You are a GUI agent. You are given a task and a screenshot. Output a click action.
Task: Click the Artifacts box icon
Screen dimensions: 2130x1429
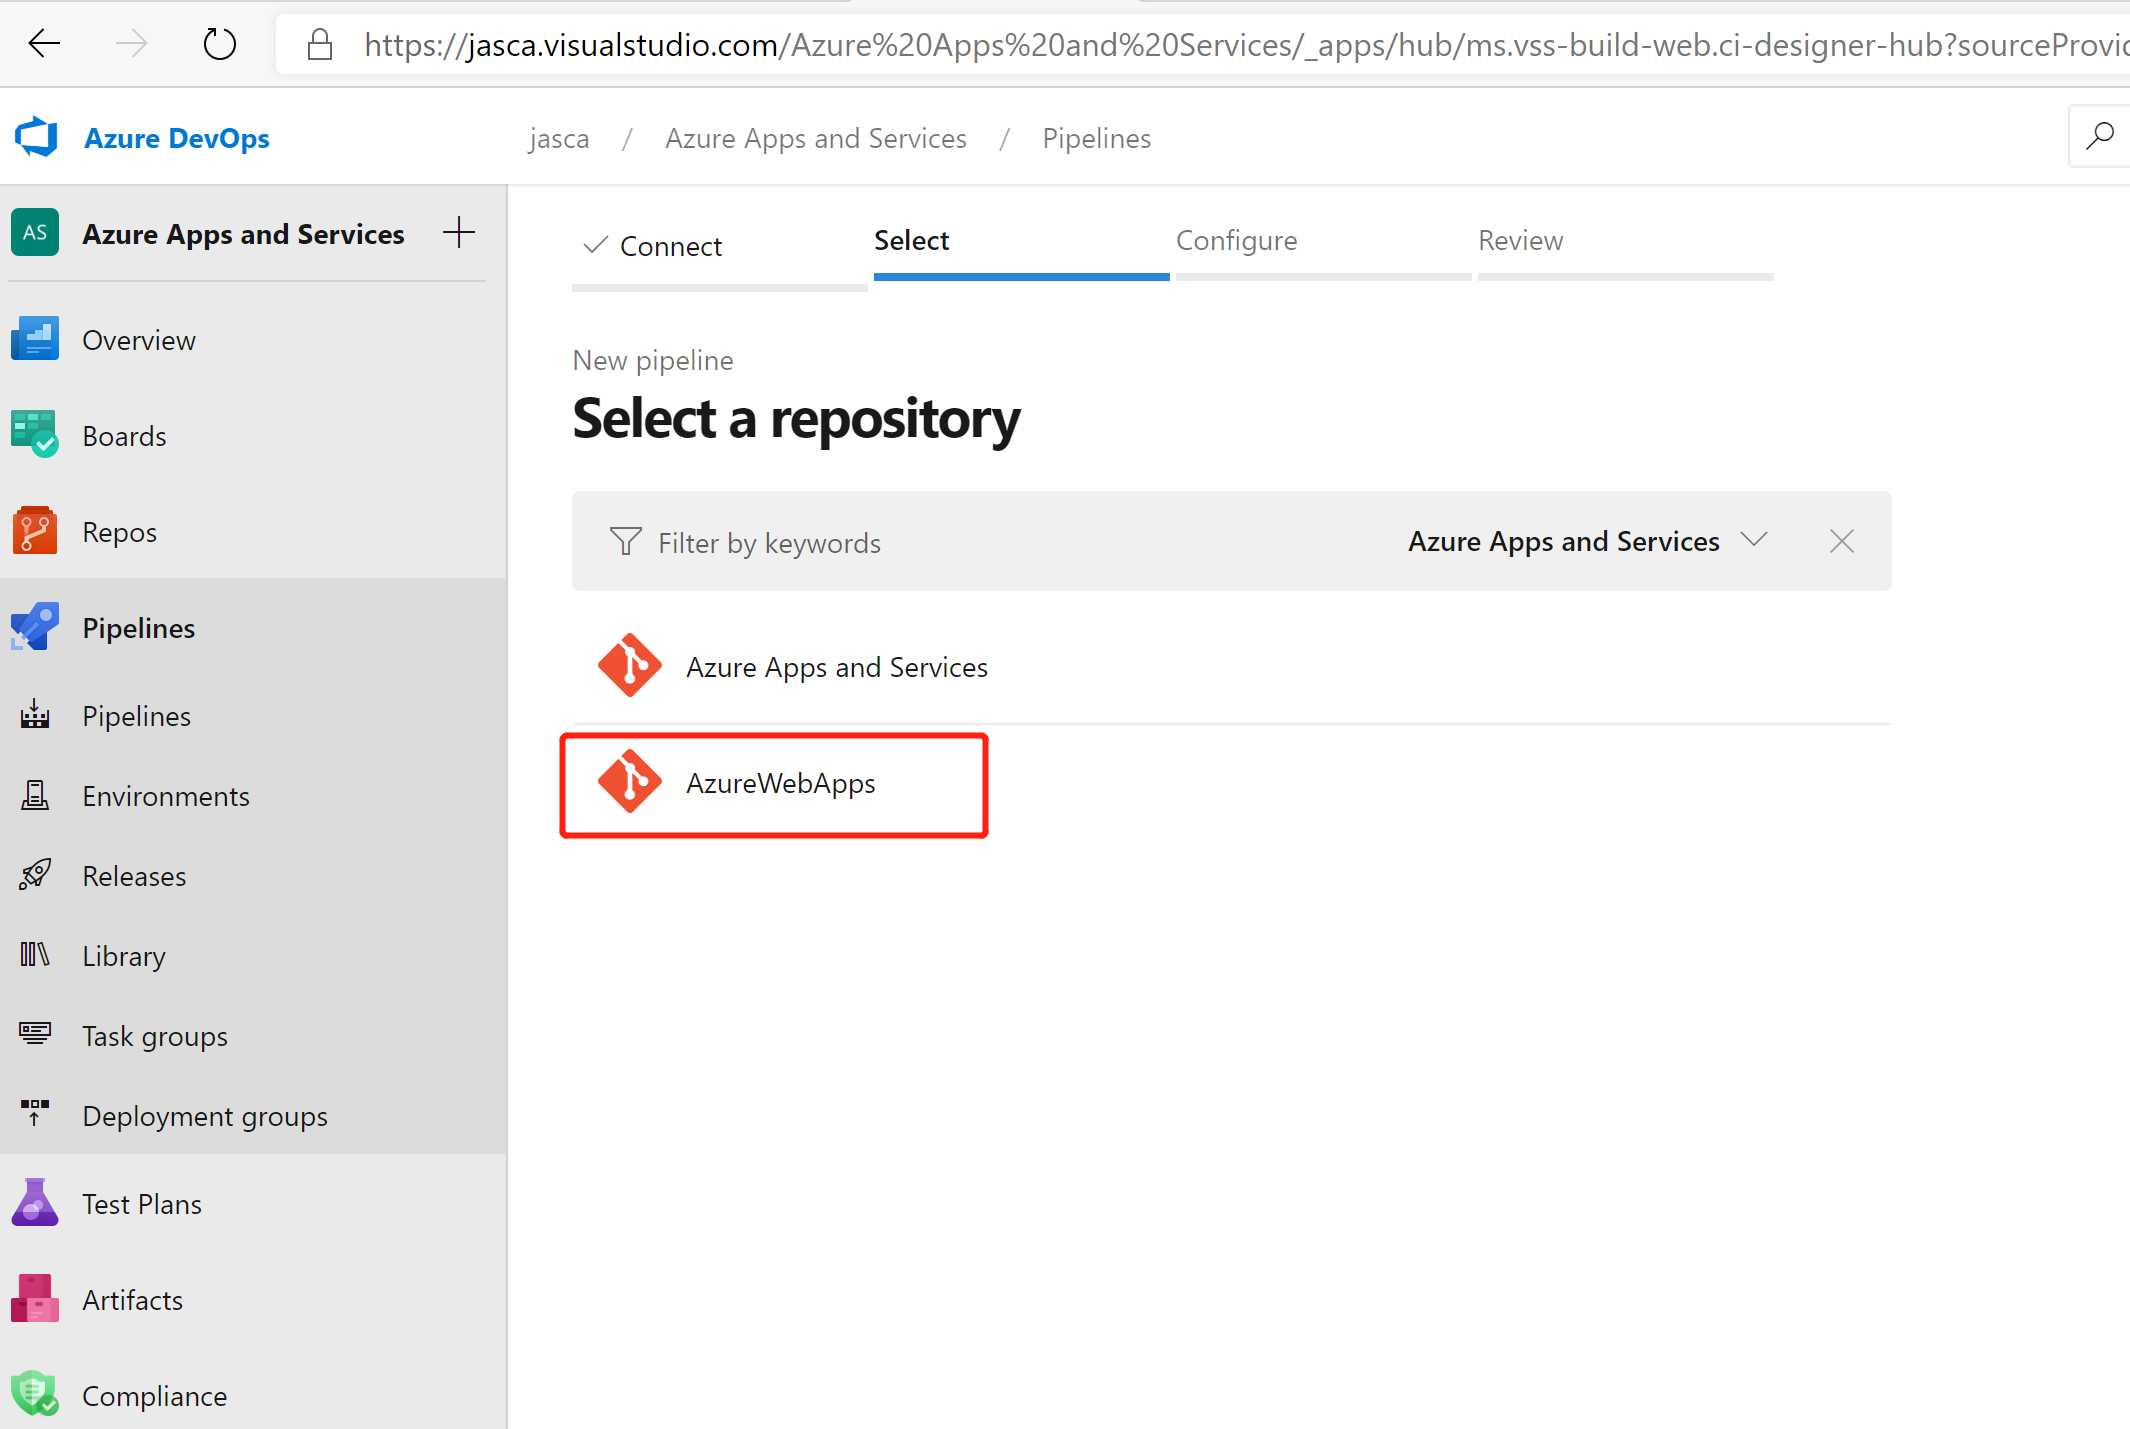35,1299
